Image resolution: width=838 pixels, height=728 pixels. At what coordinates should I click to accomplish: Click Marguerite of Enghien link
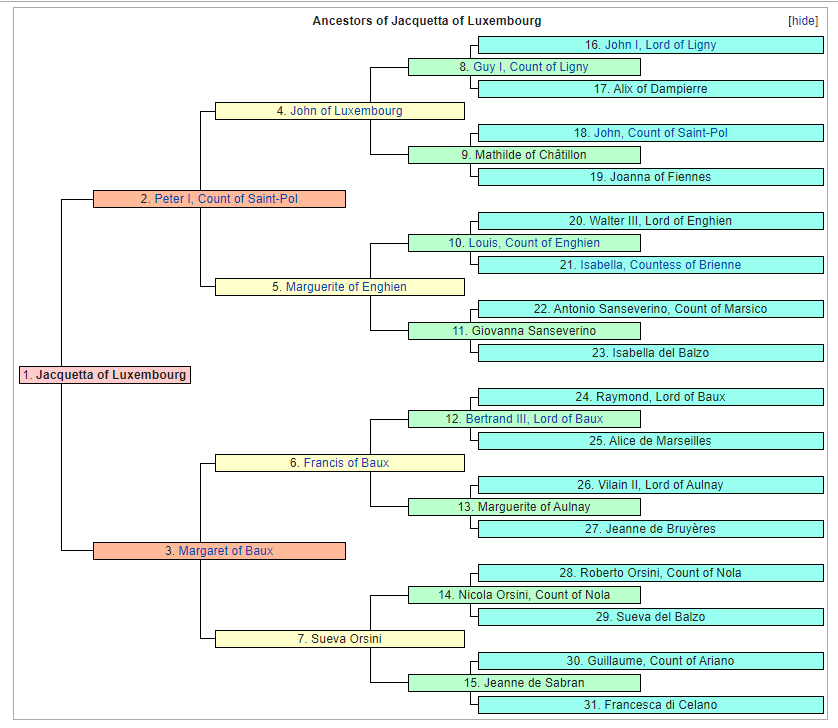[346, 287]
